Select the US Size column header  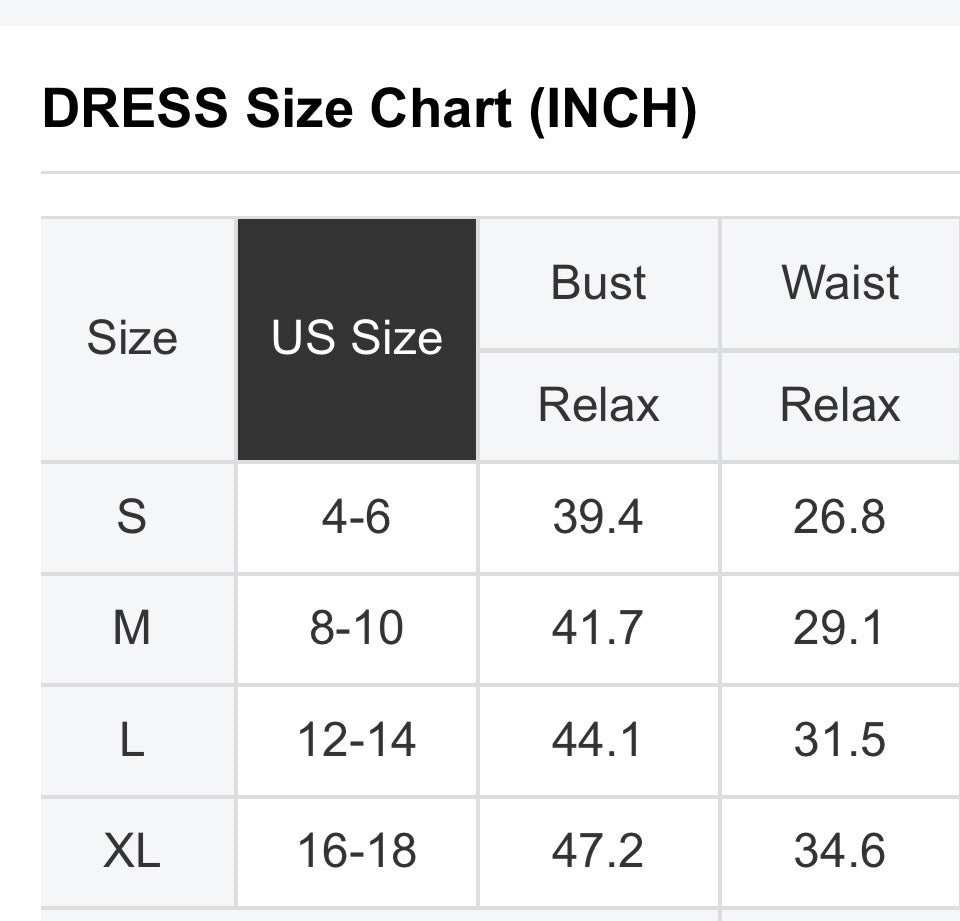click(x=357, y=339)
